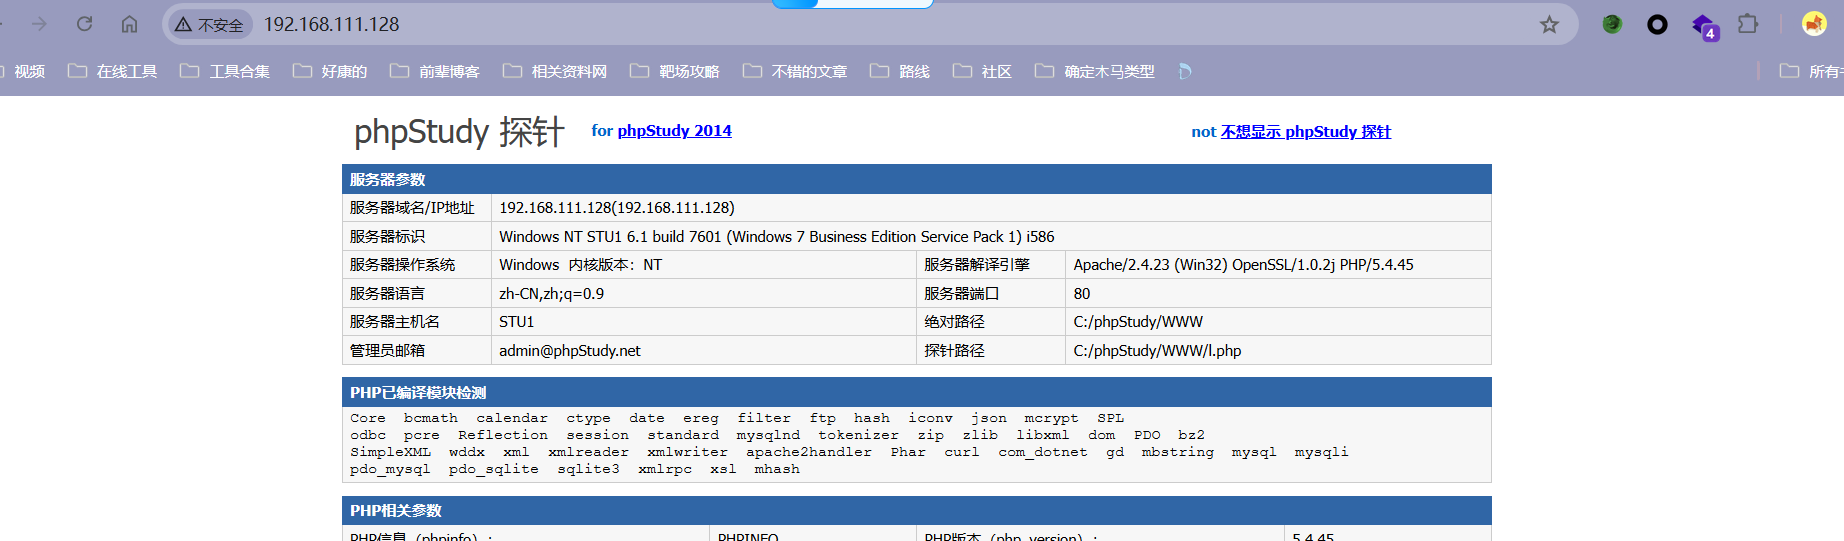The width and height of the screenshot is (1844, 541).
Task: Click the 服务器参数 section header
Action: [916, 179]
